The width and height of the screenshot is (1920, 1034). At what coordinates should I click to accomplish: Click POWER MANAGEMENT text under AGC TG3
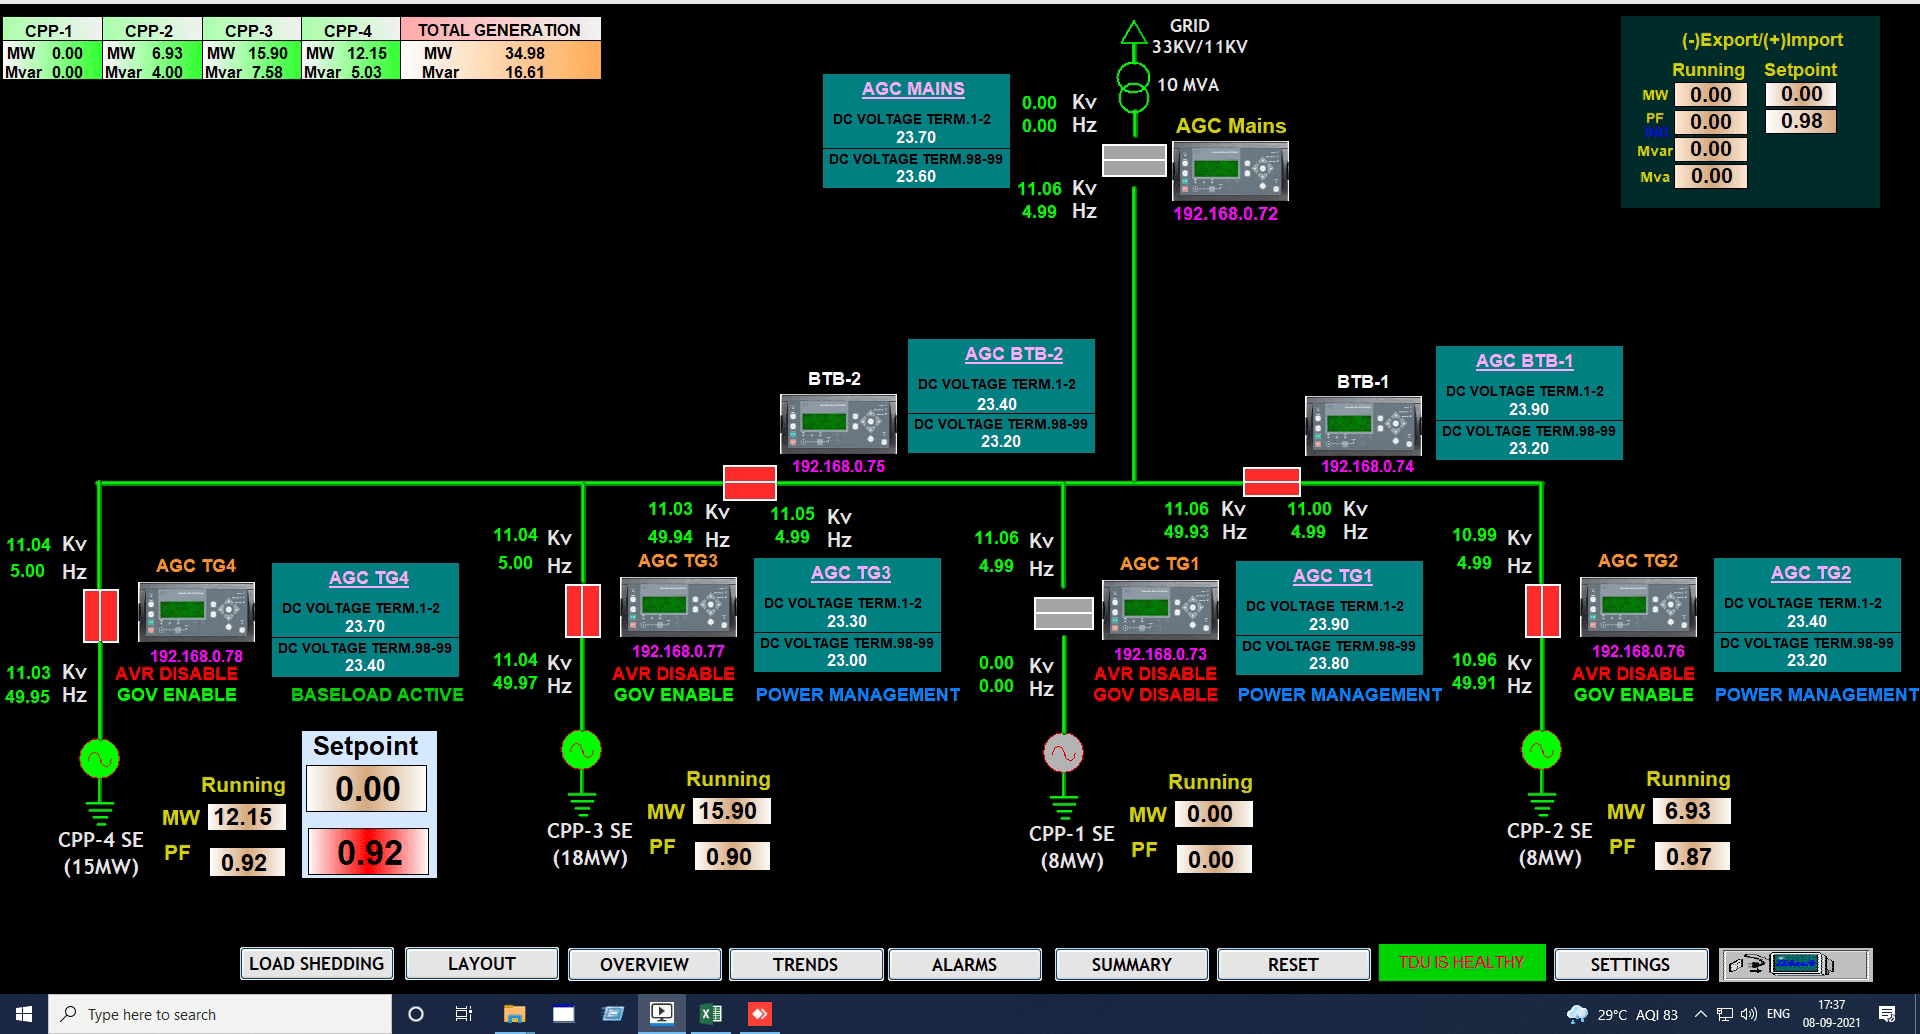857,695
